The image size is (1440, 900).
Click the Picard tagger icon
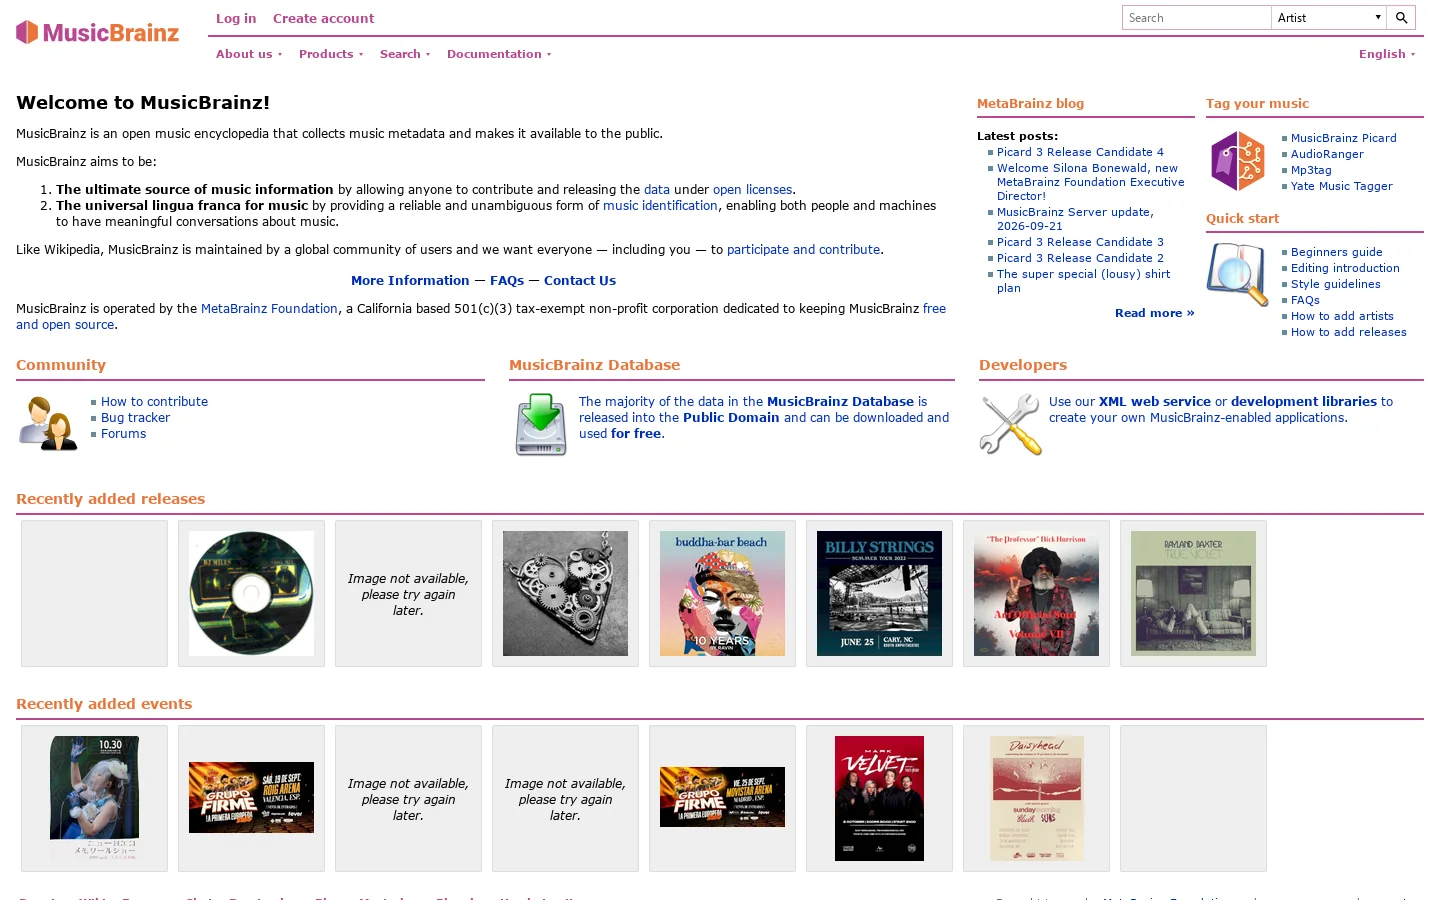coord(1237,161)
